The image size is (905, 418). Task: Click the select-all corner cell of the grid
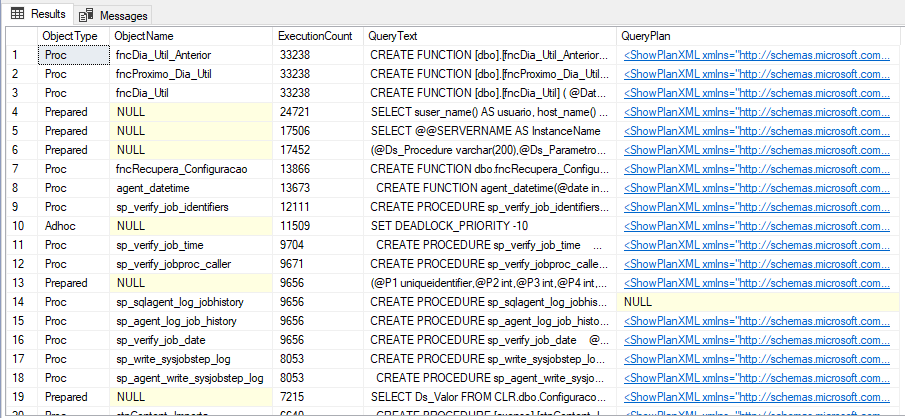(x=18, y=35)
